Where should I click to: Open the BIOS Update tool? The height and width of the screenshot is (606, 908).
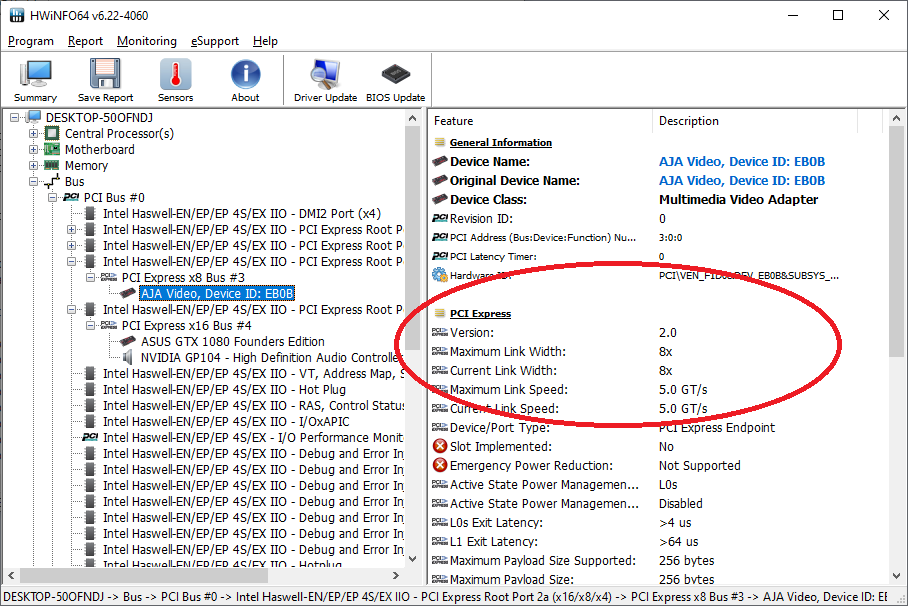[x=394, y=72]
